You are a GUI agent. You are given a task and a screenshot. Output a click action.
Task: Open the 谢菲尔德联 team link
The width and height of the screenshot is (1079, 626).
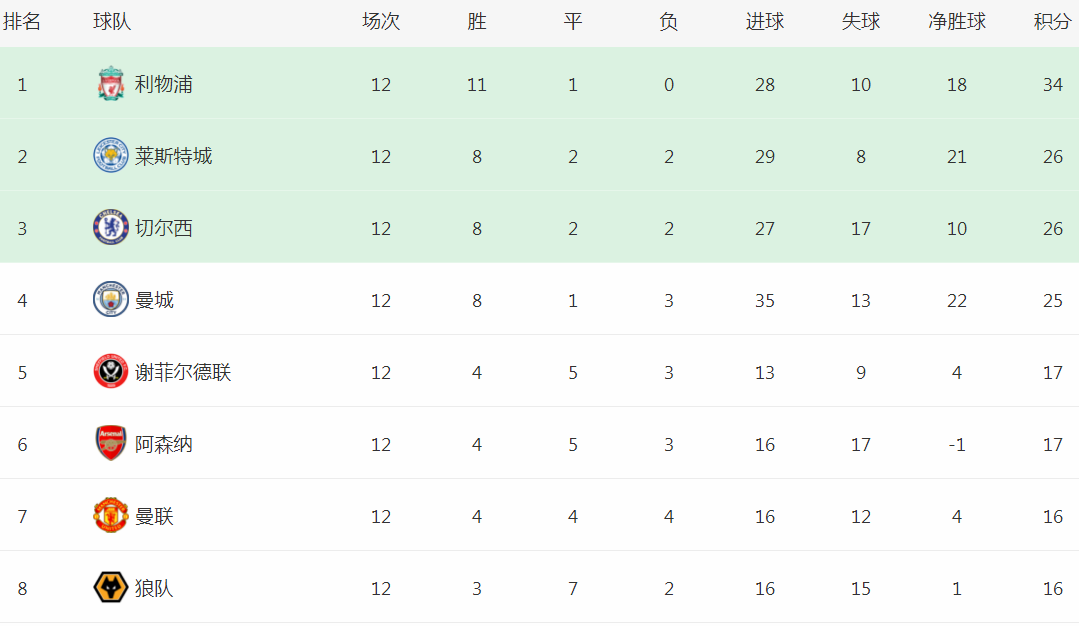(183, 372)
